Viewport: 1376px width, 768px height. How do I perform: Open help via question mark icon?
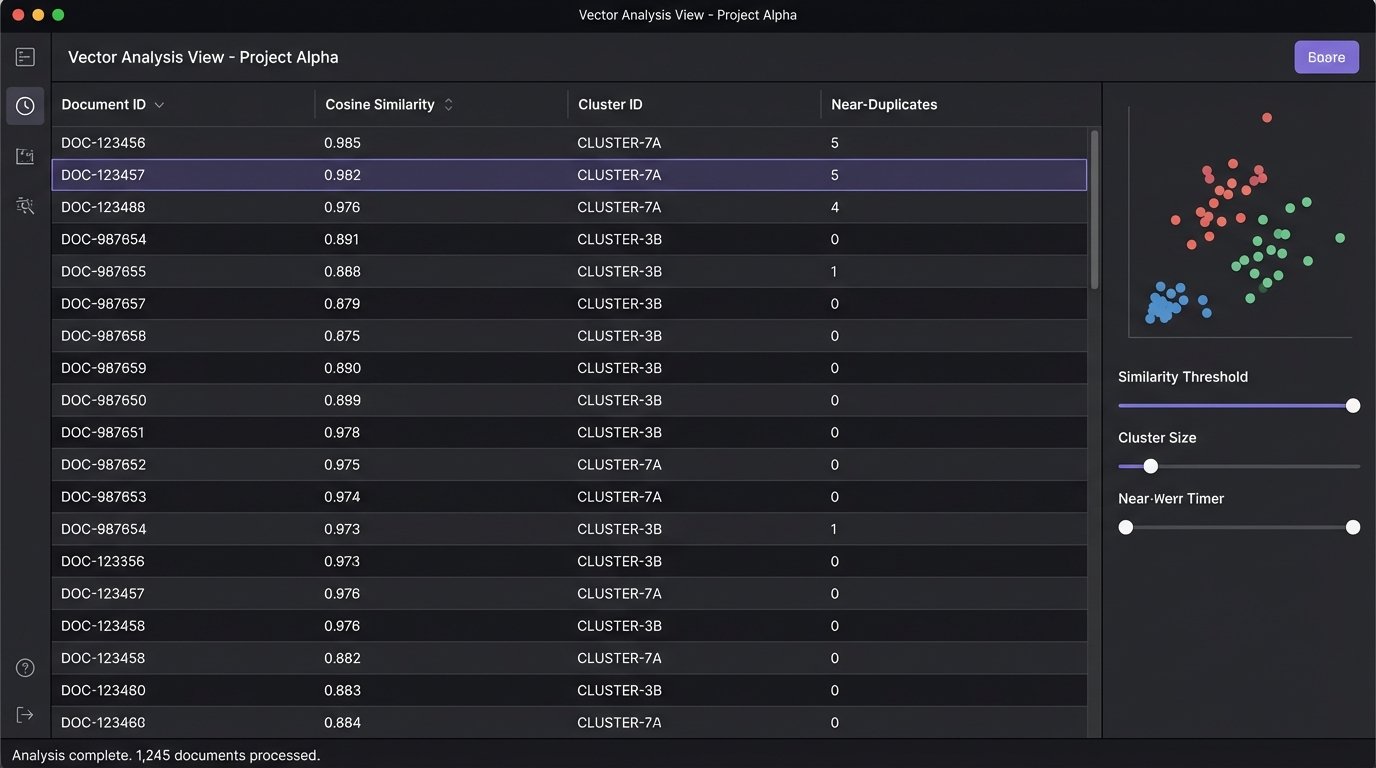25,668
